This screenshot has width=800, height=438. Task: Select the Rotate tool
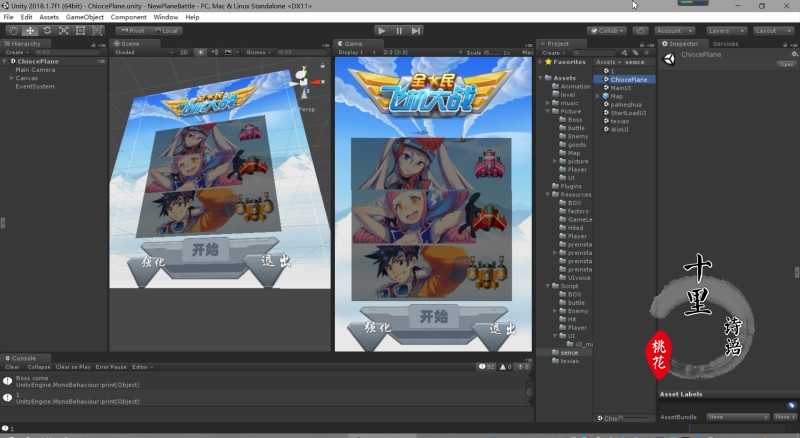tap(47, 31)
